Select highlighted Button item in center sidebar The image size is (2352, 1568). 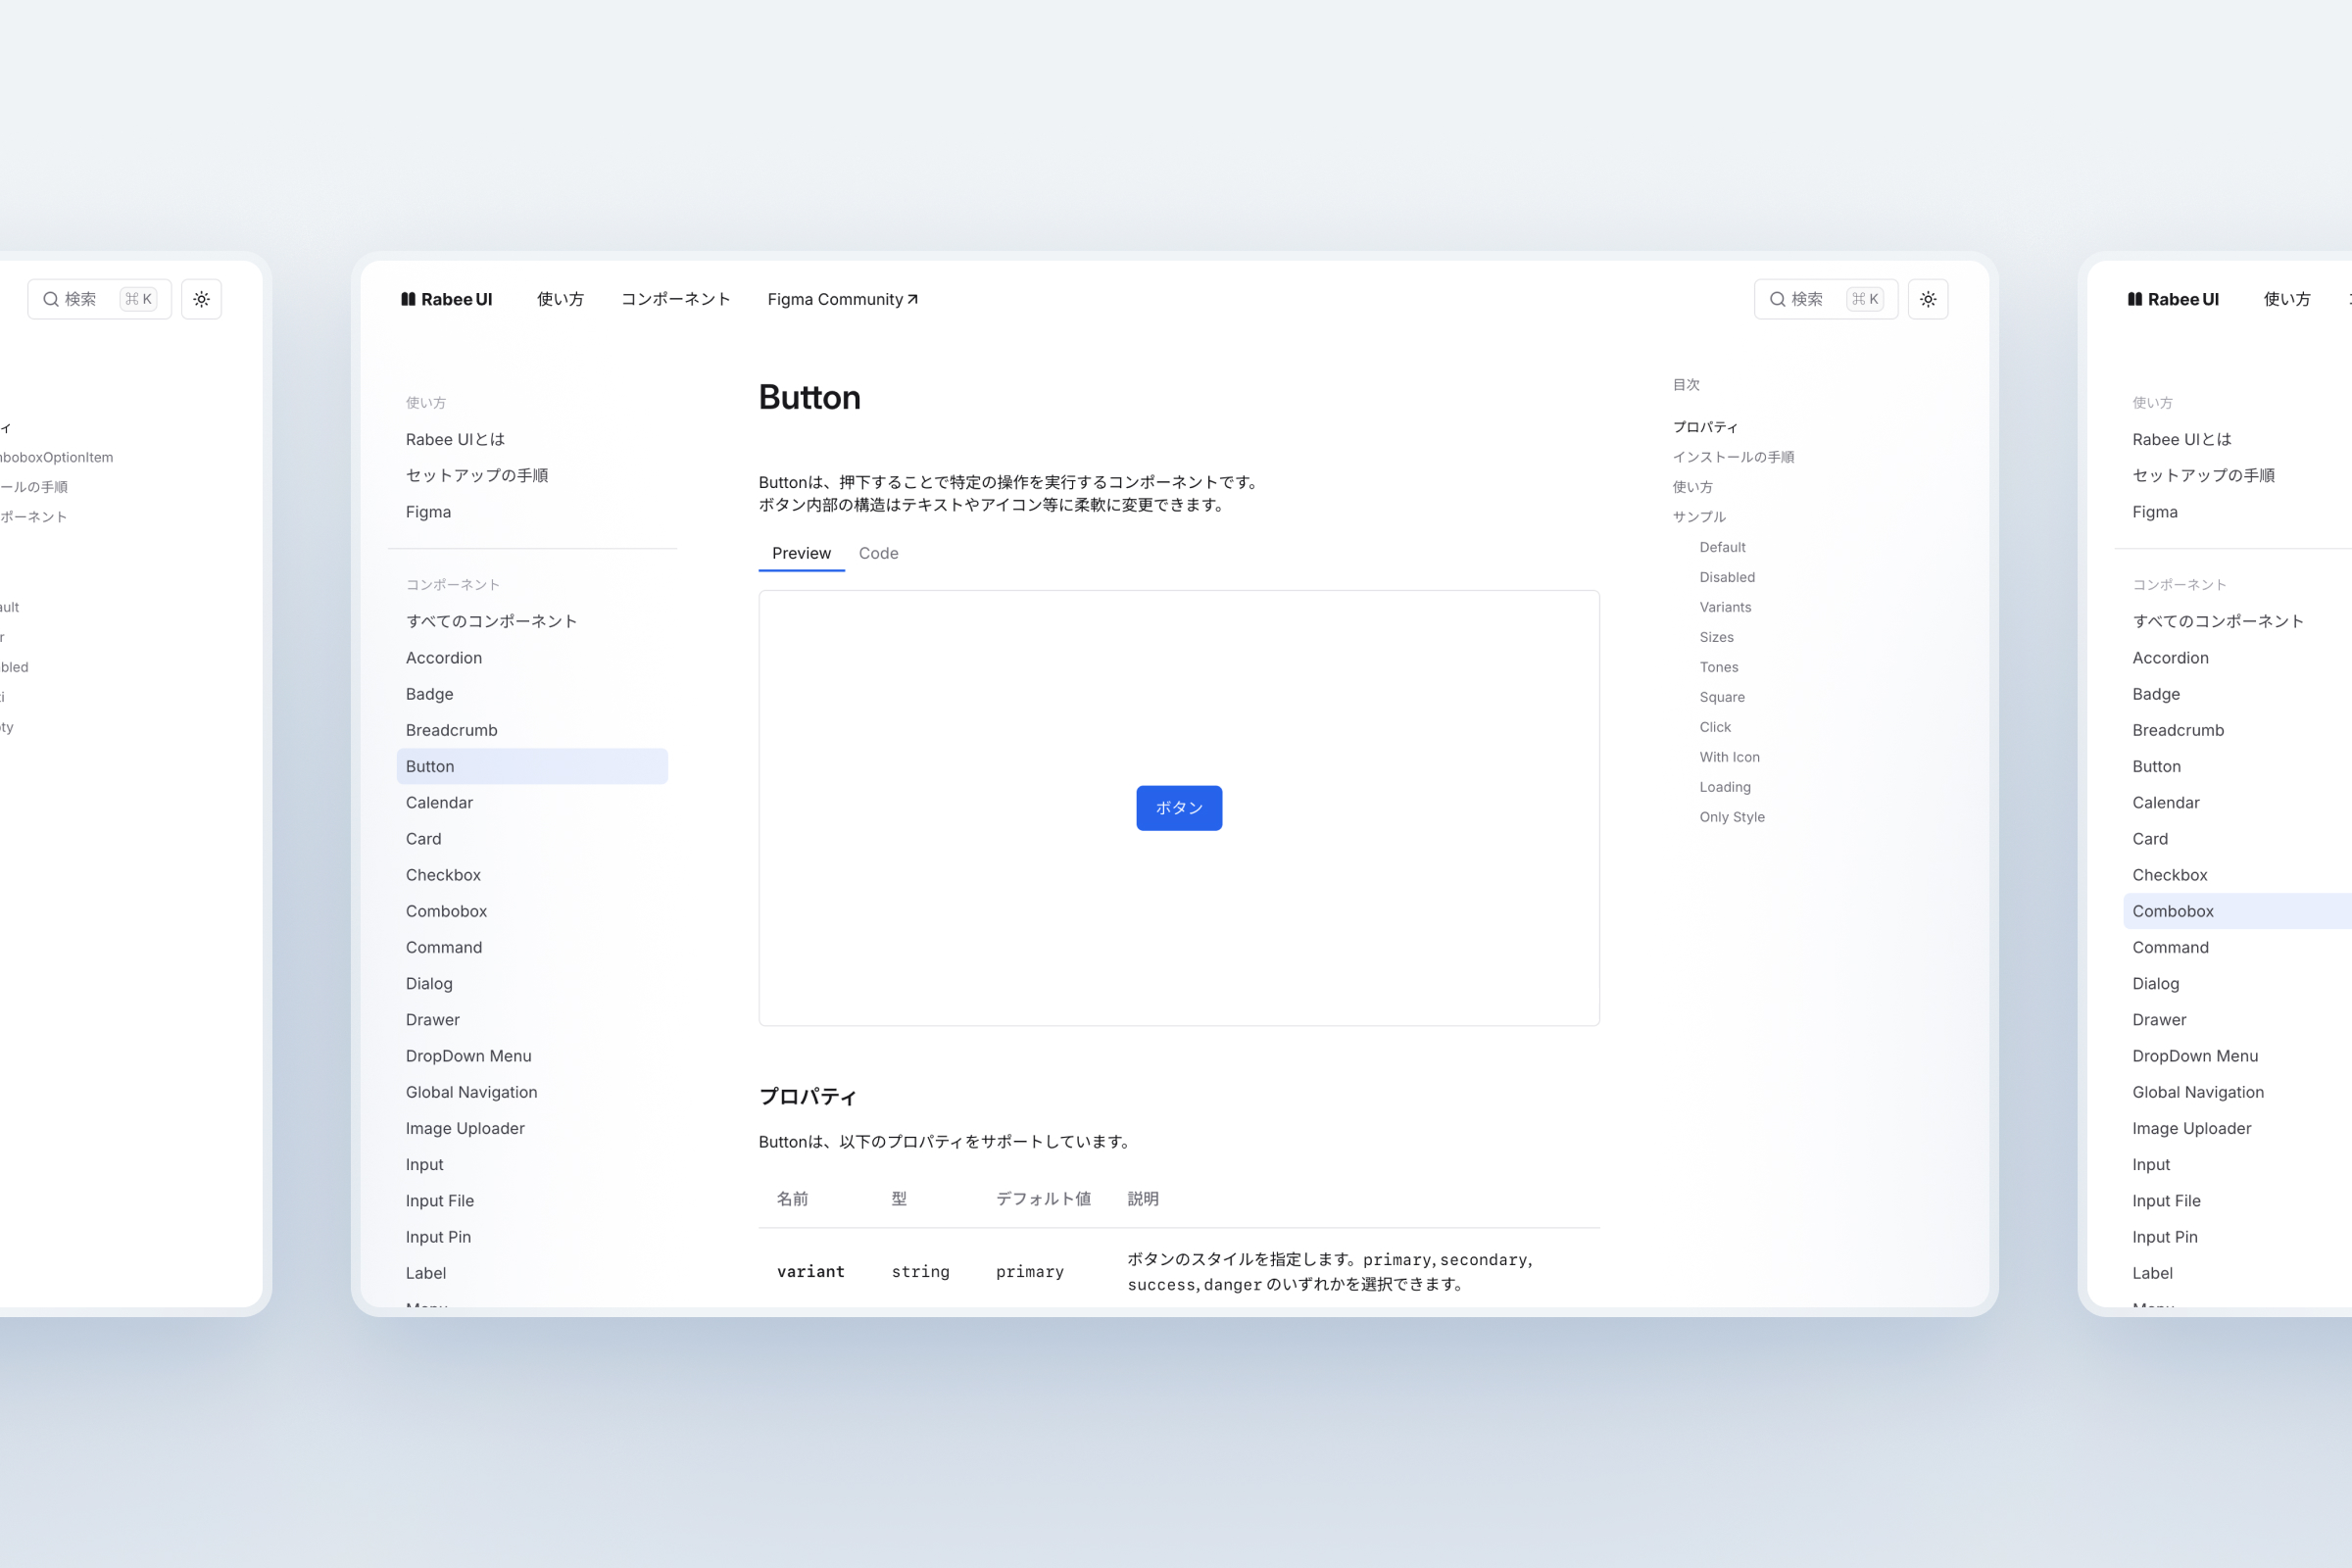coord(531,766)
